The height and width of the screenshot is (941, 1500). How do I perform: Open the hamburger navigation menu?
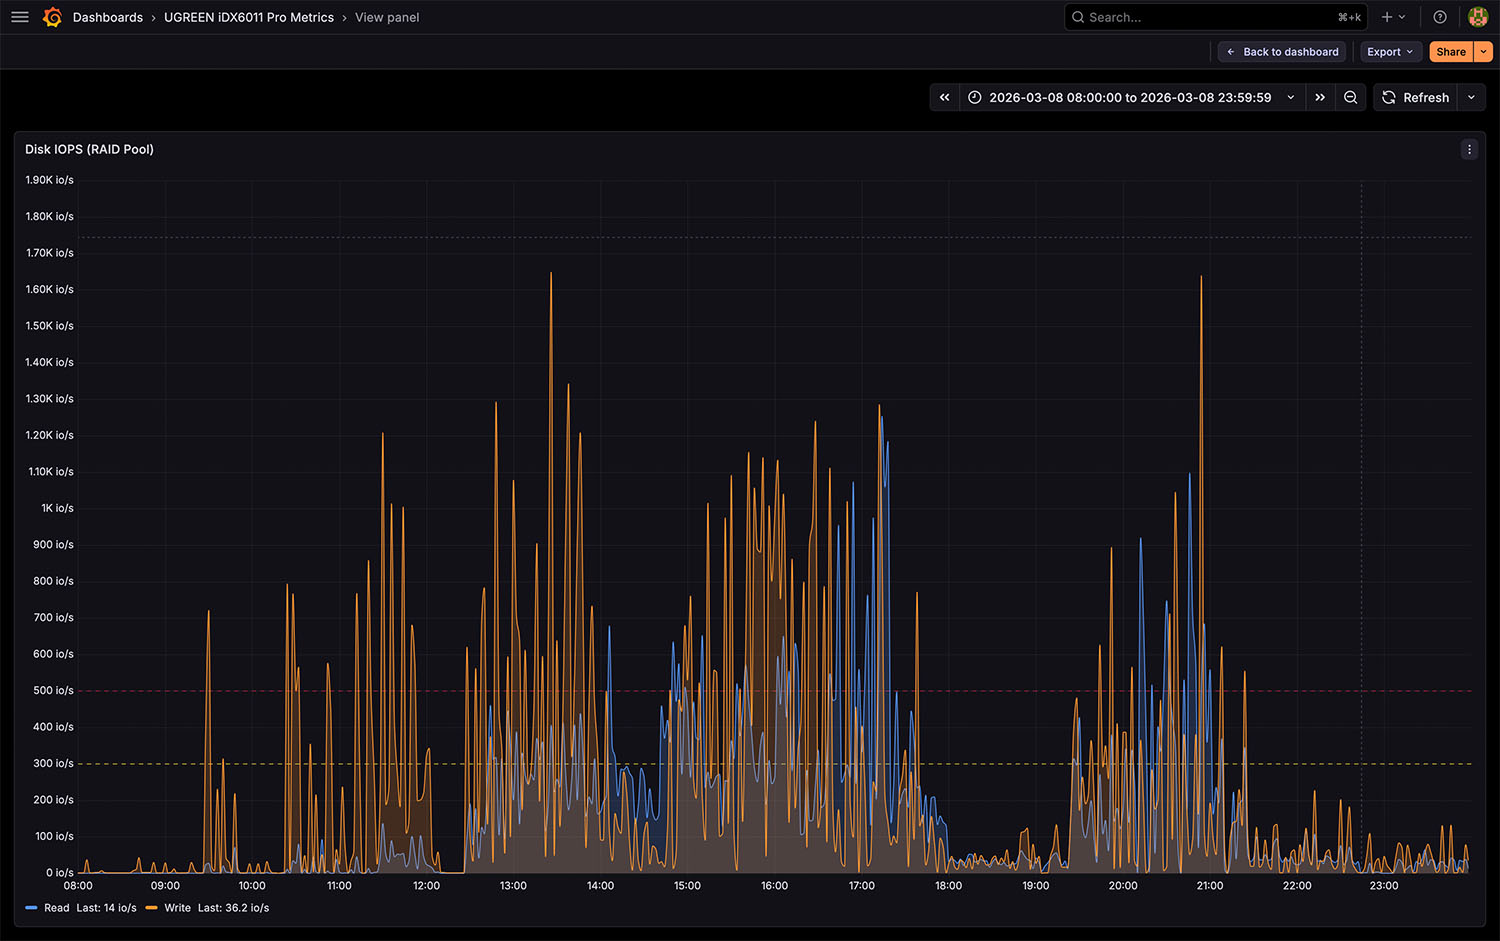click(20, 17)
